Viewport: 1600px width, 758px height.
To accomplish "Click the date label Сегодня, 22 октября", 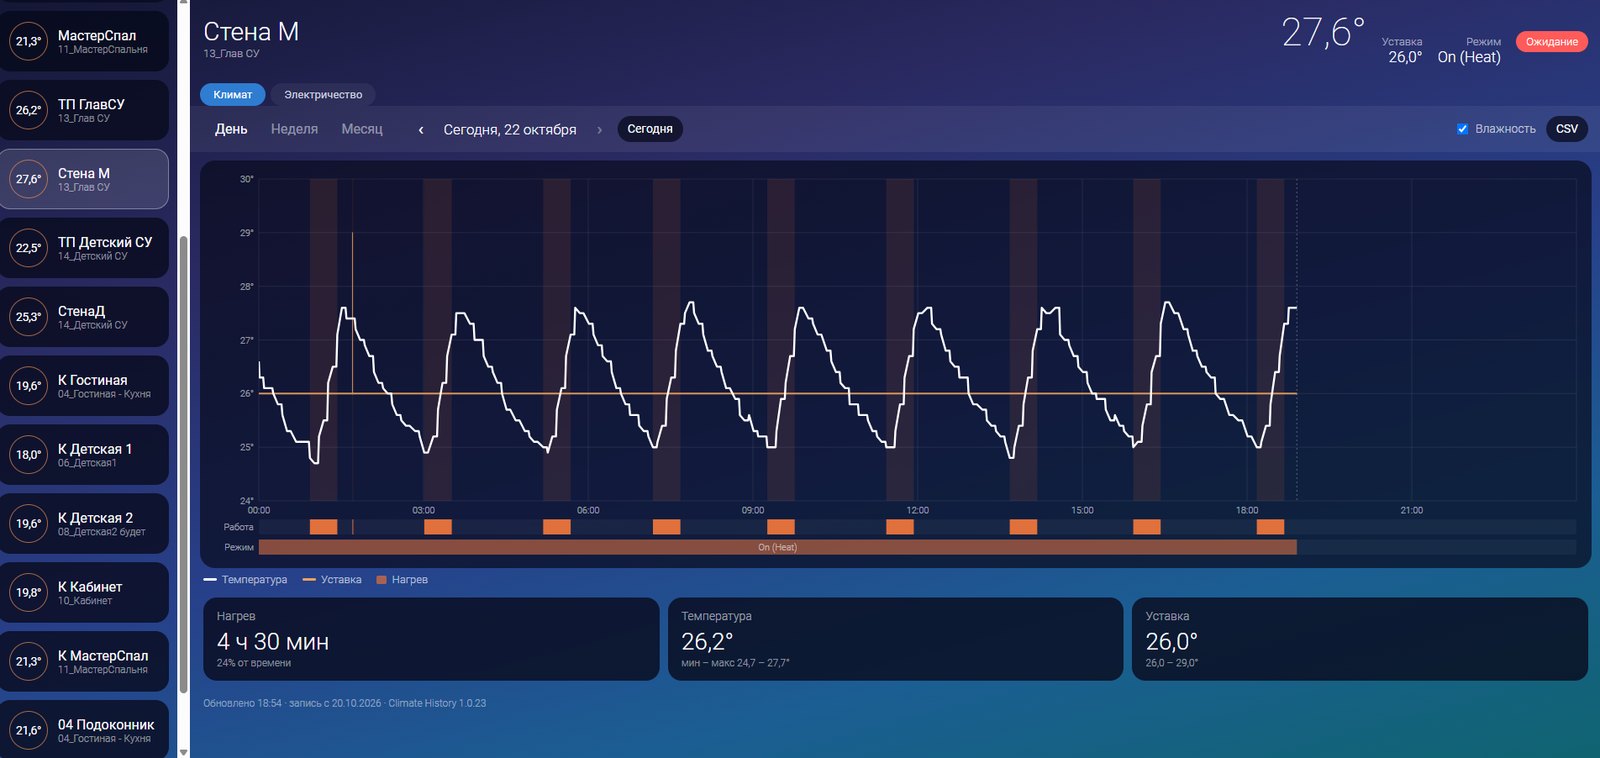I will [510, 129].
